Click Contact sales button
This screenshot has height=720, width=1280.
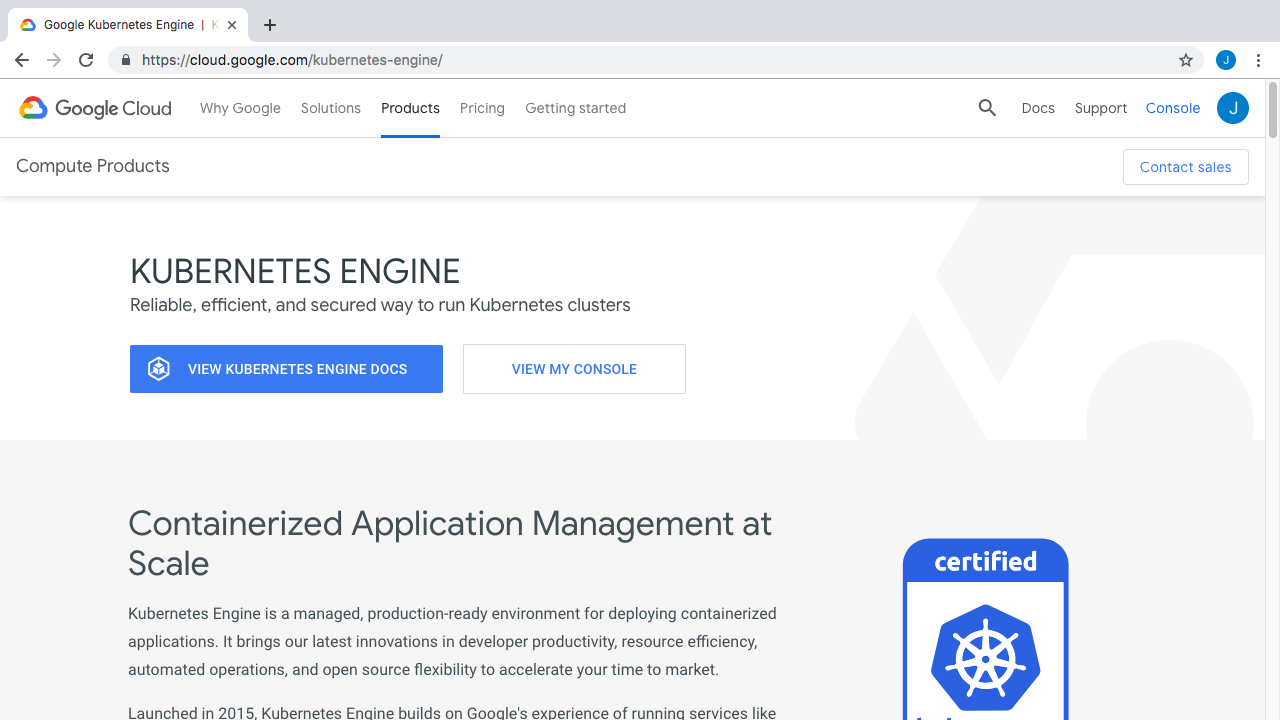click(1186, 167)
